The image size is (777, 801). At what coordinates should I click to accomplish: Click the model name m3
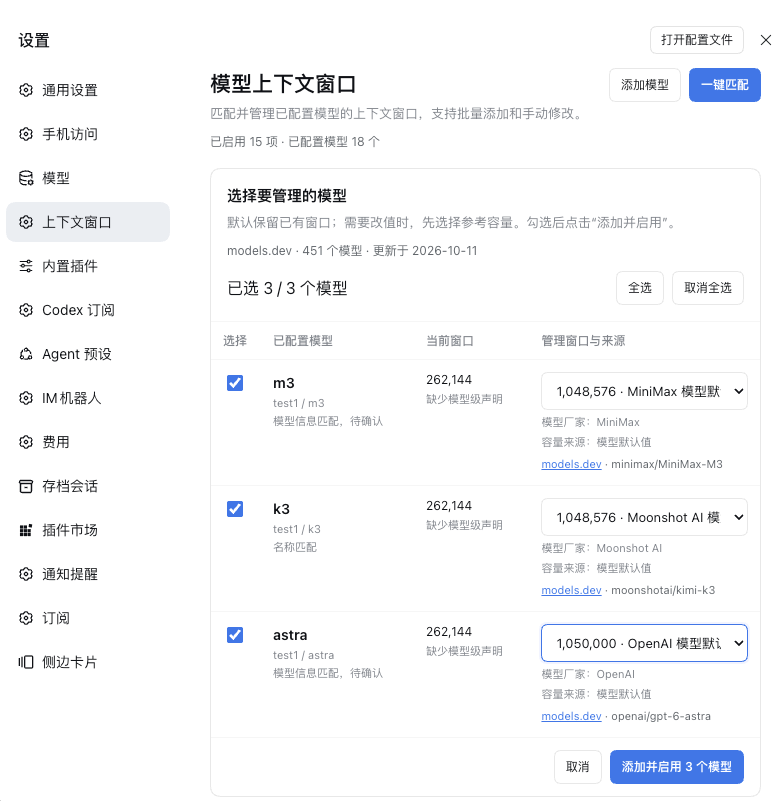(284, 383)
